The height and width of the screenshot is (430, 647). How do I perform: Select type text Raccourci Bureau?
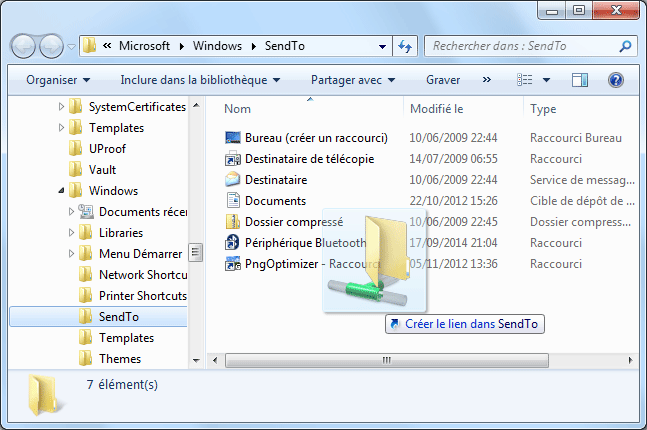(x=576, y=137)
